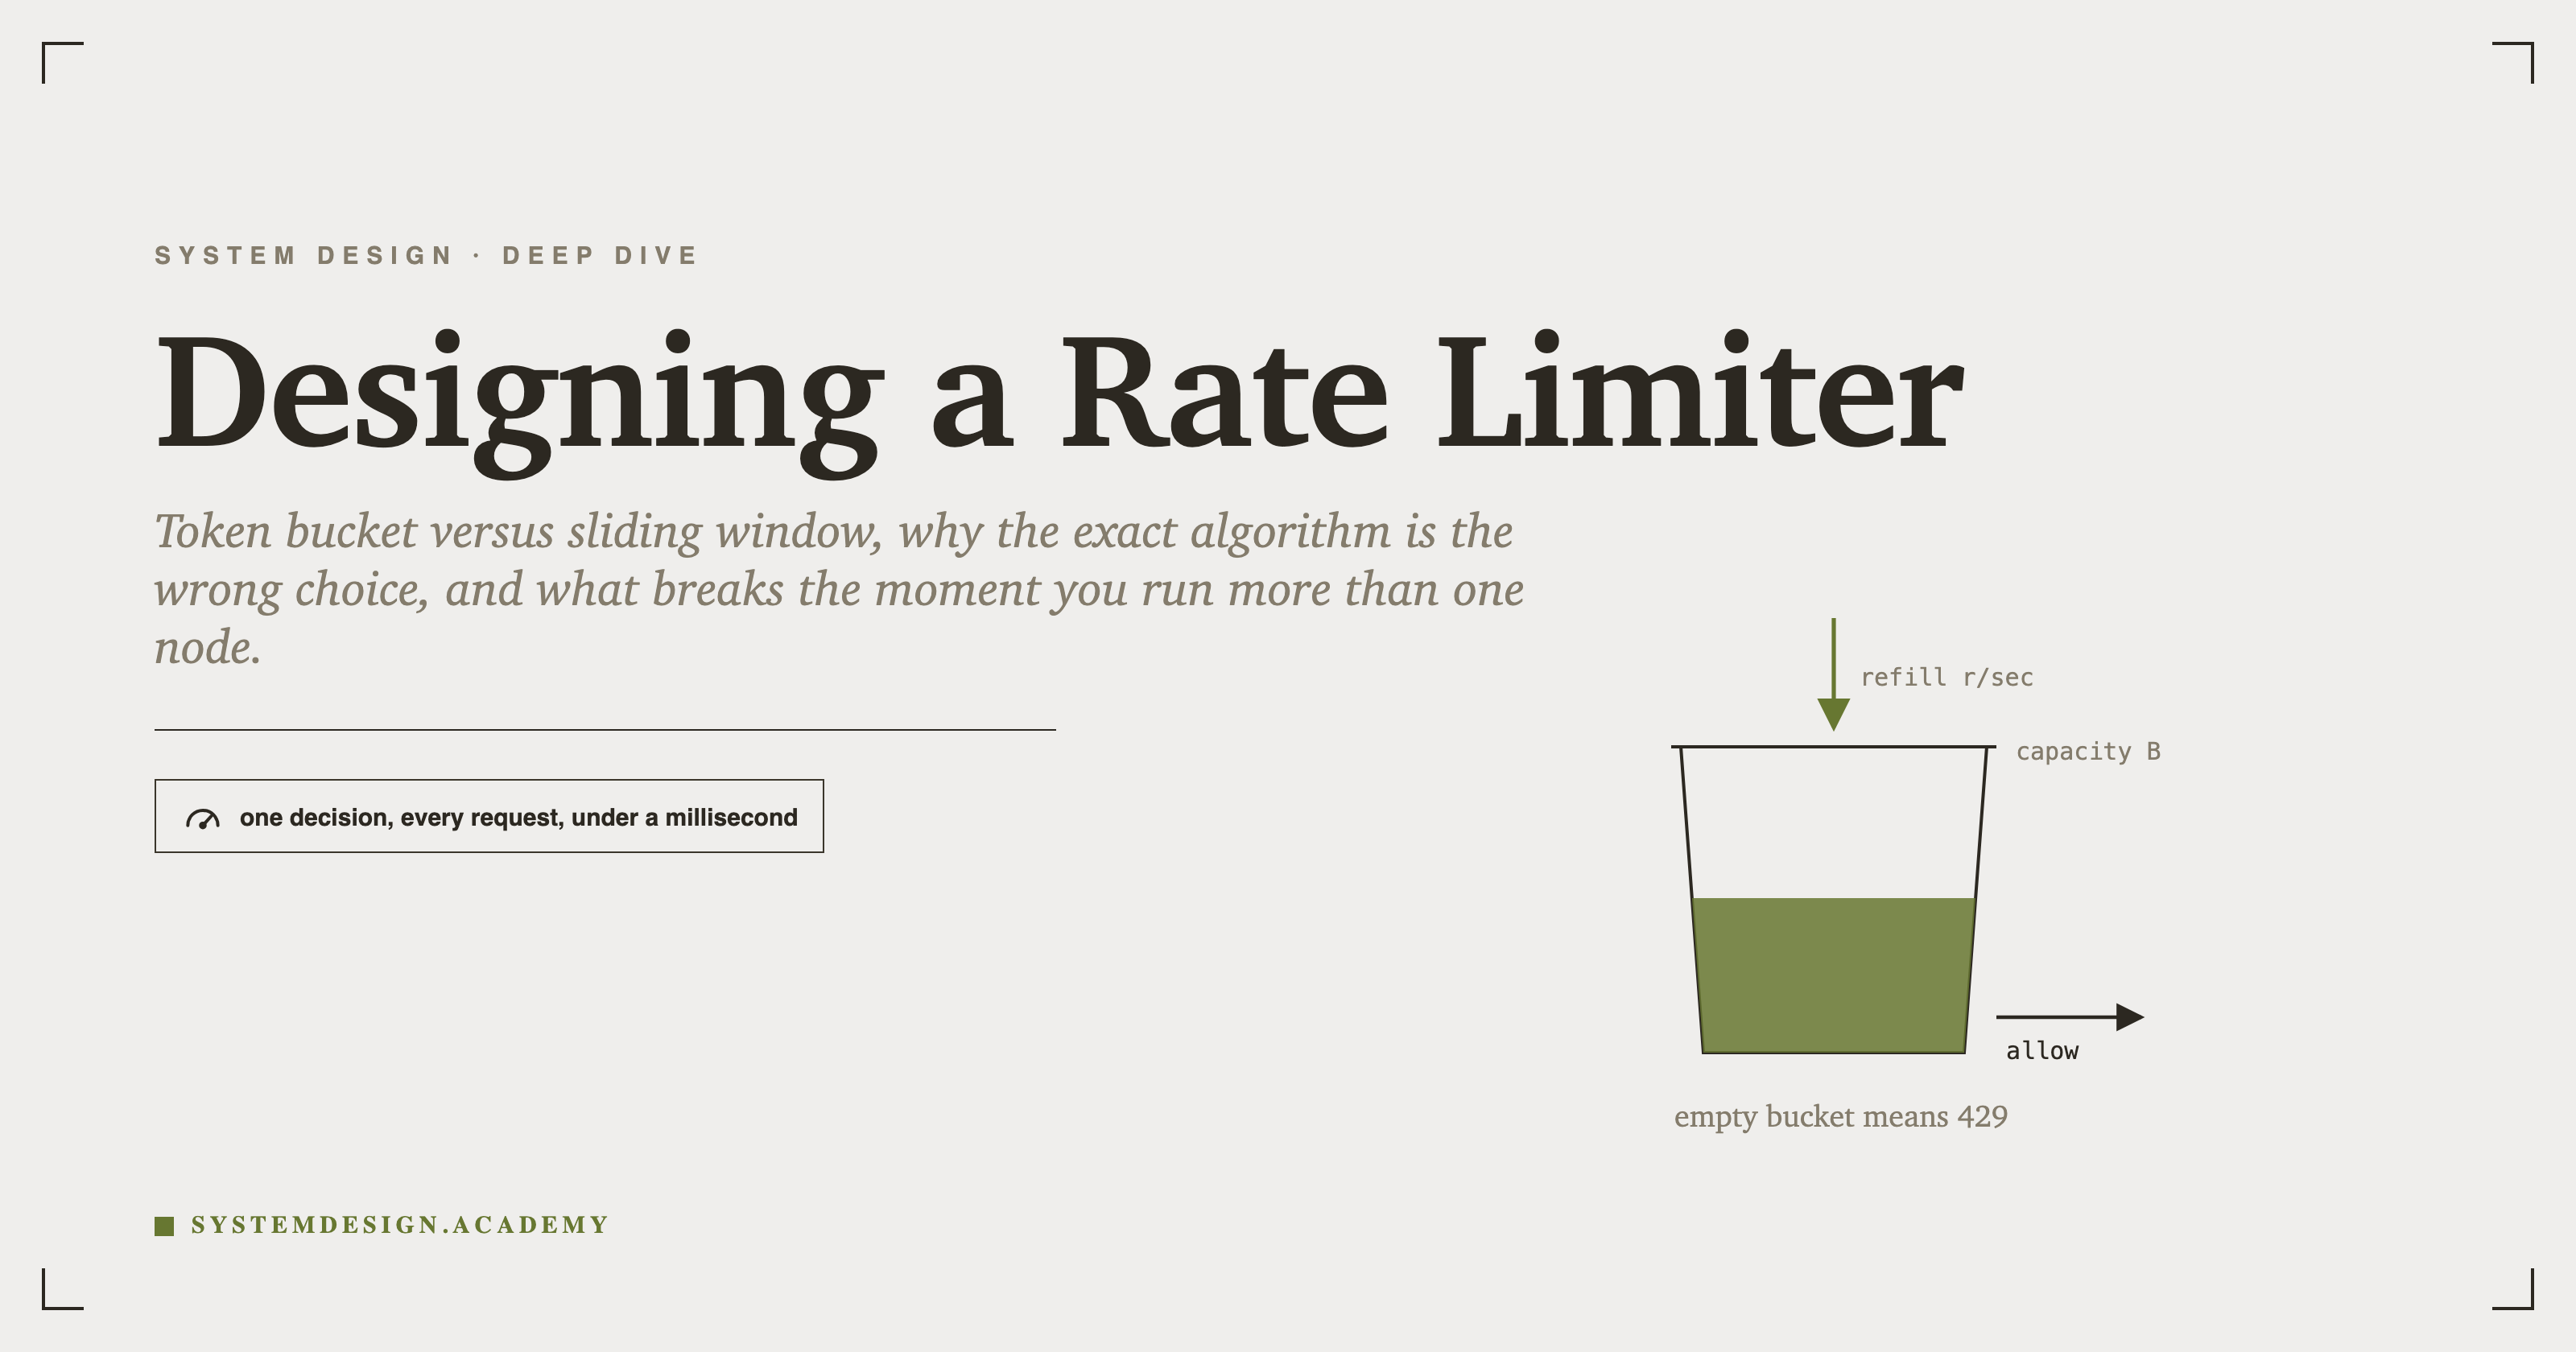Click the empty bucket means 429 caption
2576x1352 pixels.
click(x=1841, y=1116)
